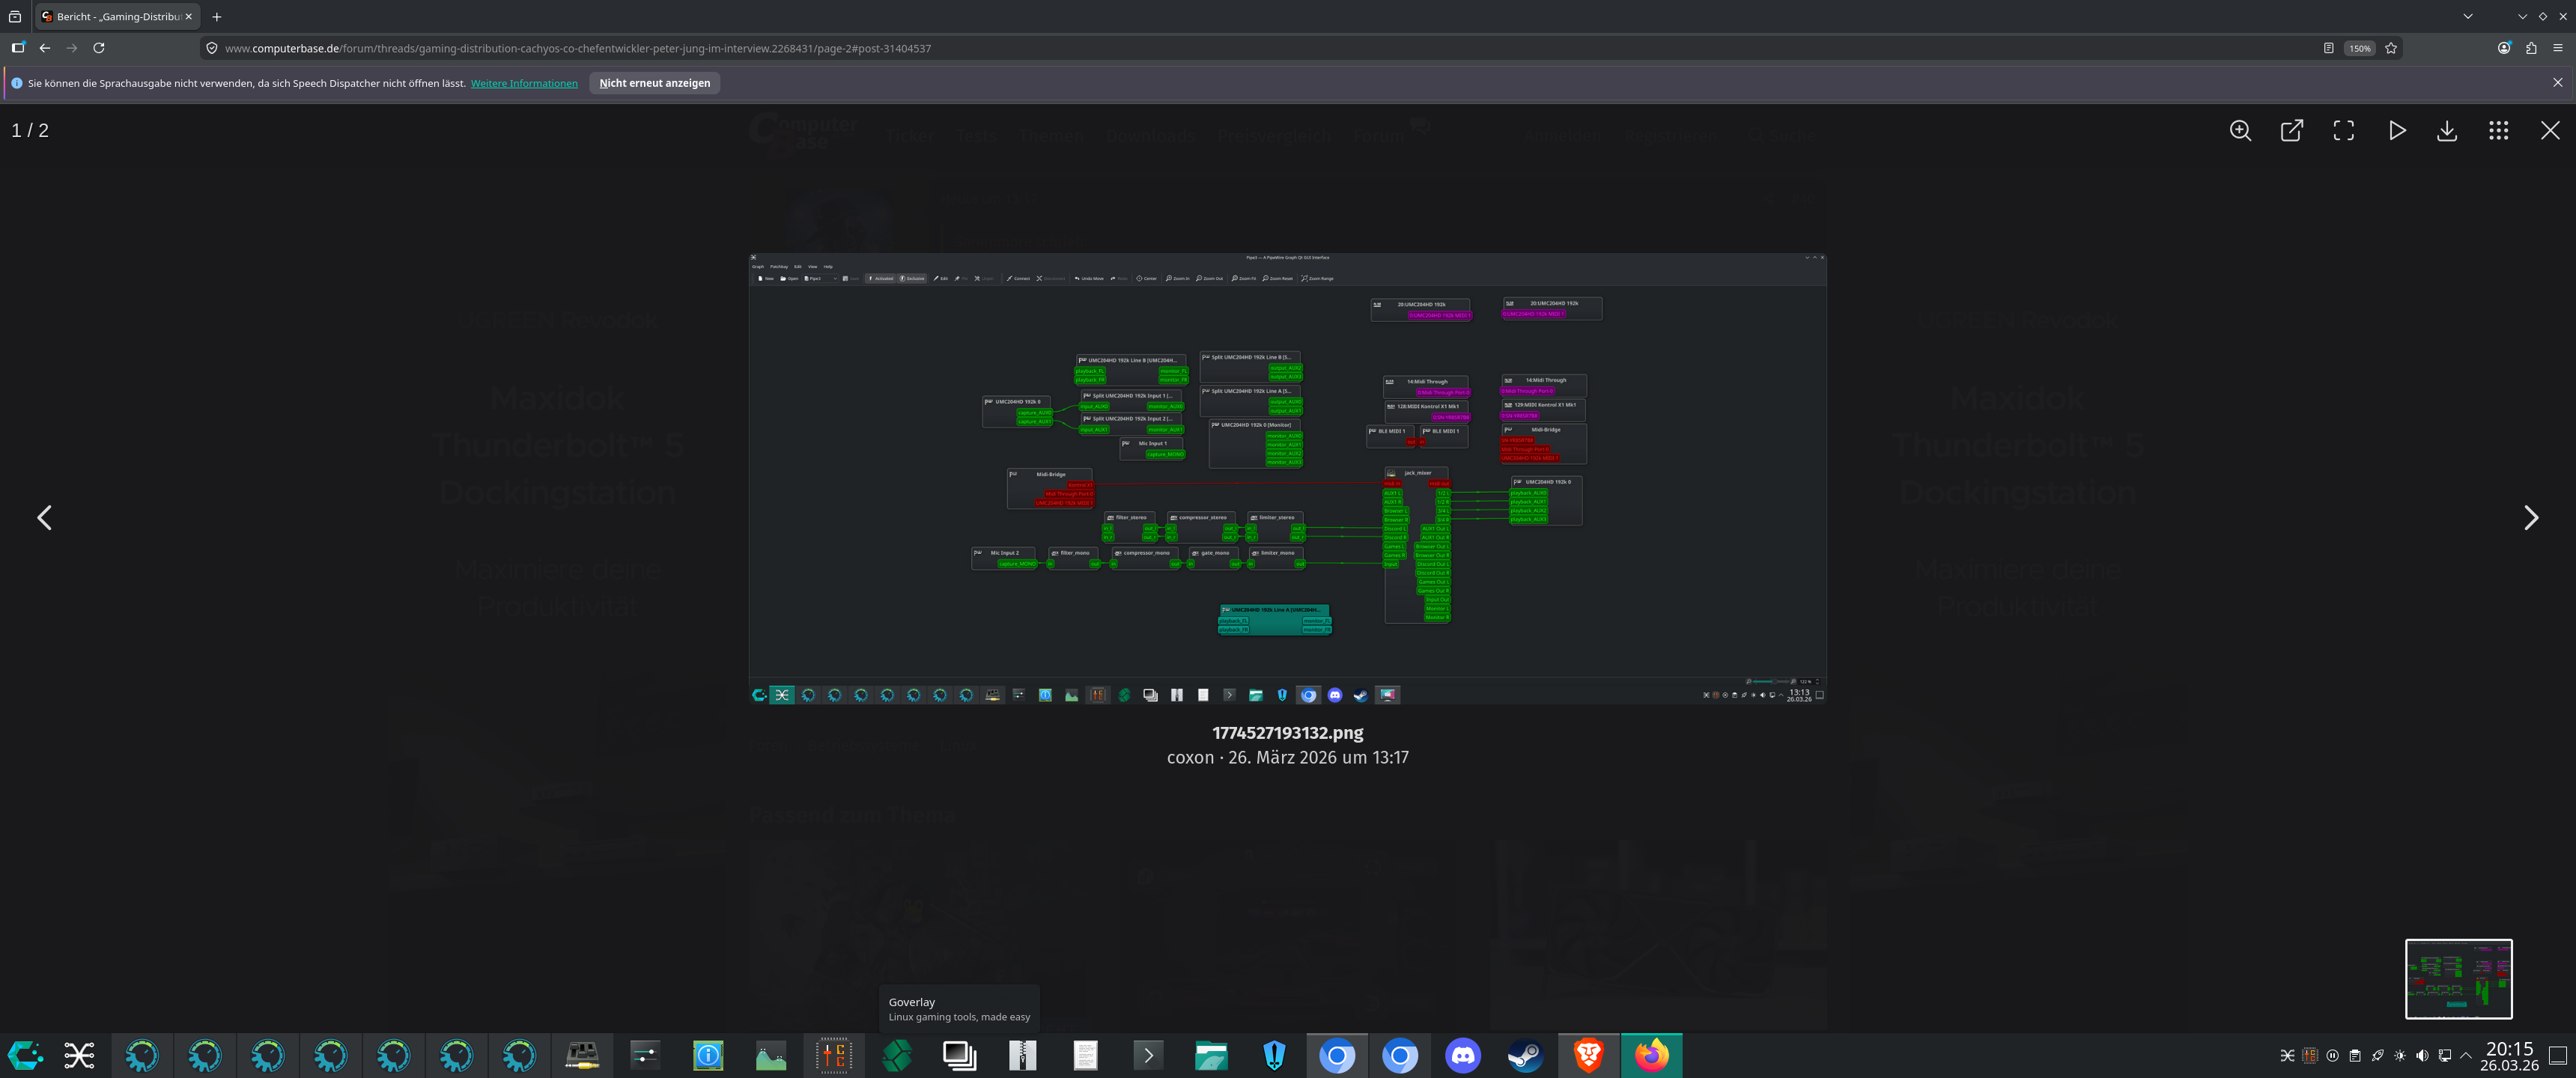Open image in new window icon
This screenshot has height=1078, width=2576.
coord(2291,131)
